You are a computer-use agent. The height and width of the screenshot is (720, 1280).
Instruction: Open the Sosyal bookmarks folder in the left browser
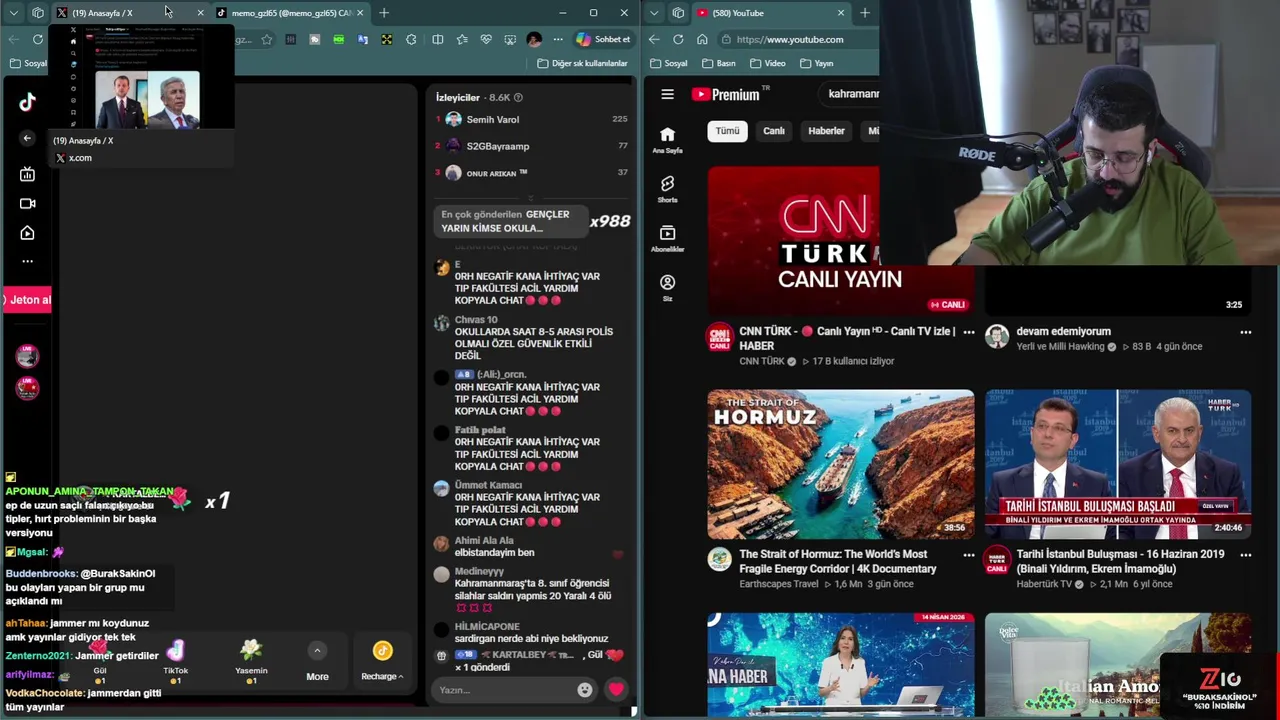(x=29, y=63)
